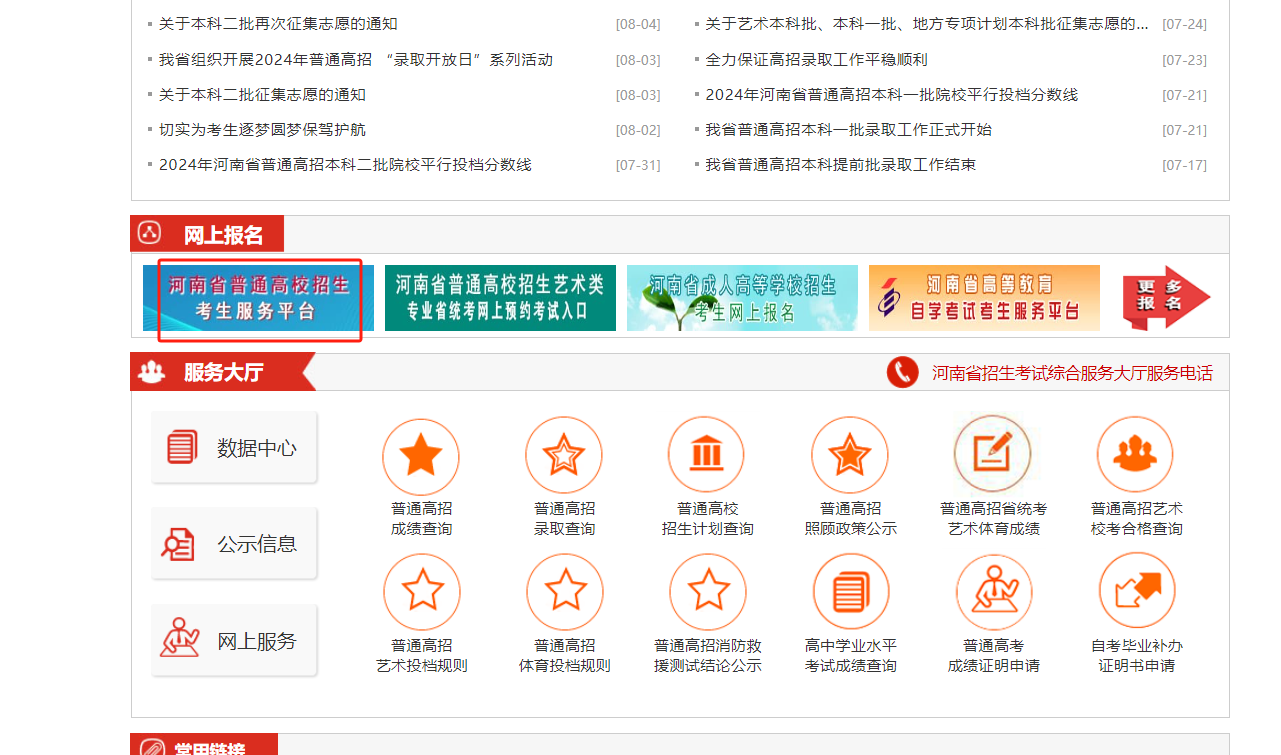Click 普通高考成绩证明申请 icon
1281x755 pixels.
pos(993,592)
